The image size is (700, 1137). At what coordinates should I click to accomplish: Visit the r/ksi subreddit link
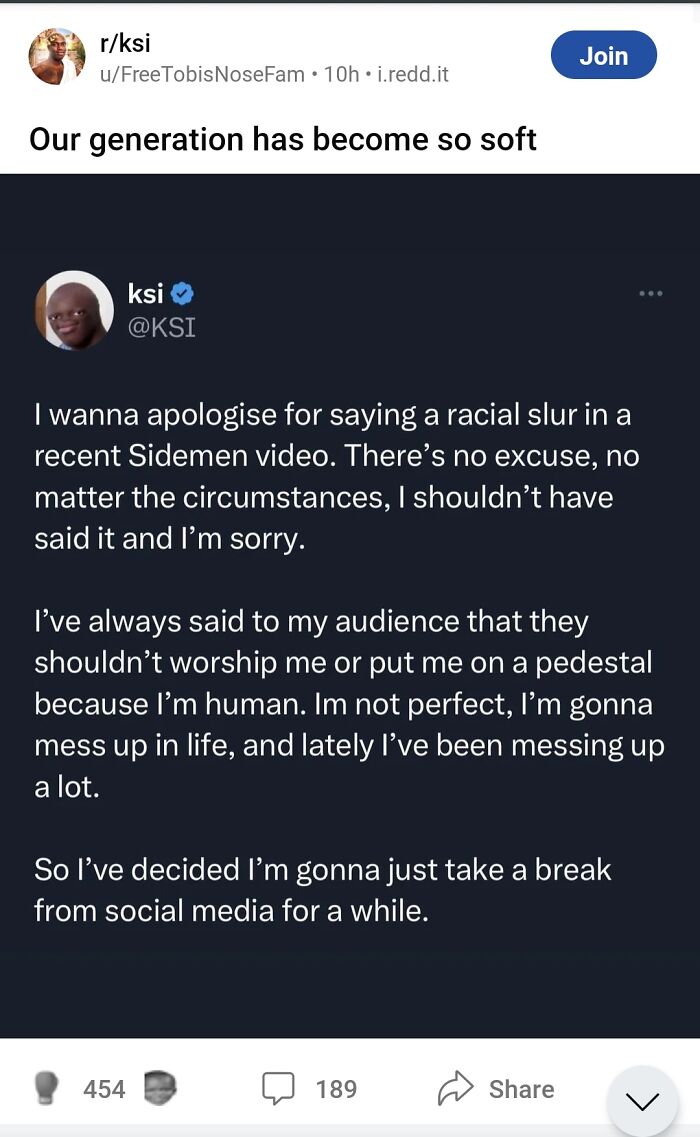[121, 42]
